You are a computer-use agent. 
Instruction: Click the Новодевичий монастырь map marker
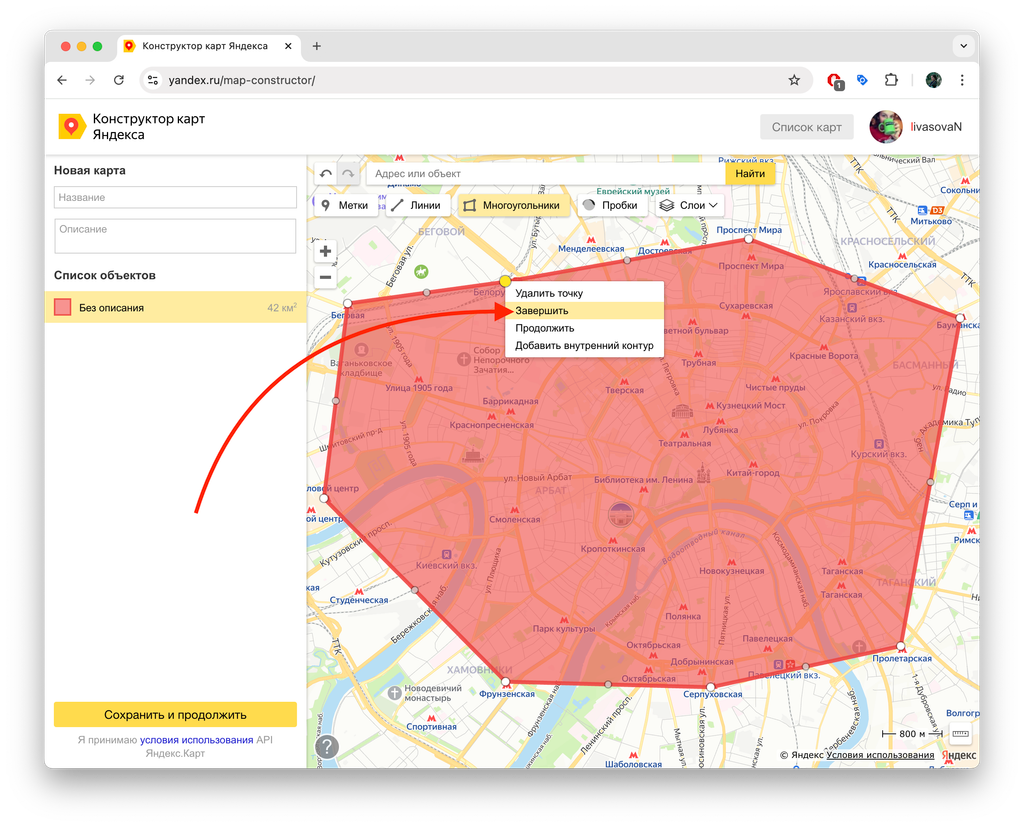[394, 693]
